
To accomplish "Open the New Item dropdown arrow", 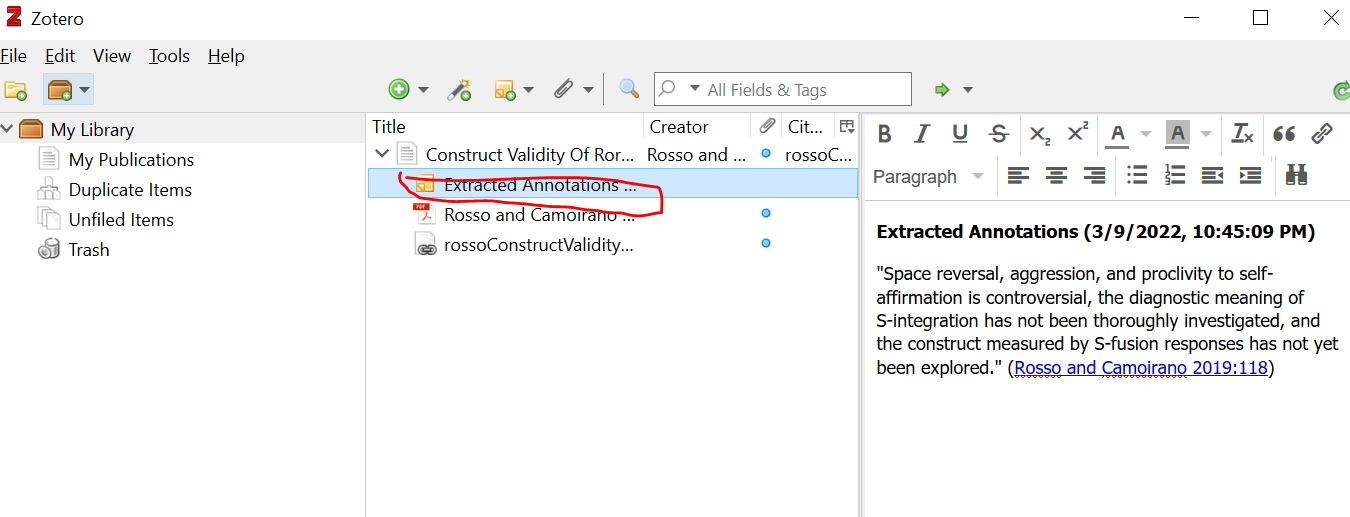I will [423, 90].
